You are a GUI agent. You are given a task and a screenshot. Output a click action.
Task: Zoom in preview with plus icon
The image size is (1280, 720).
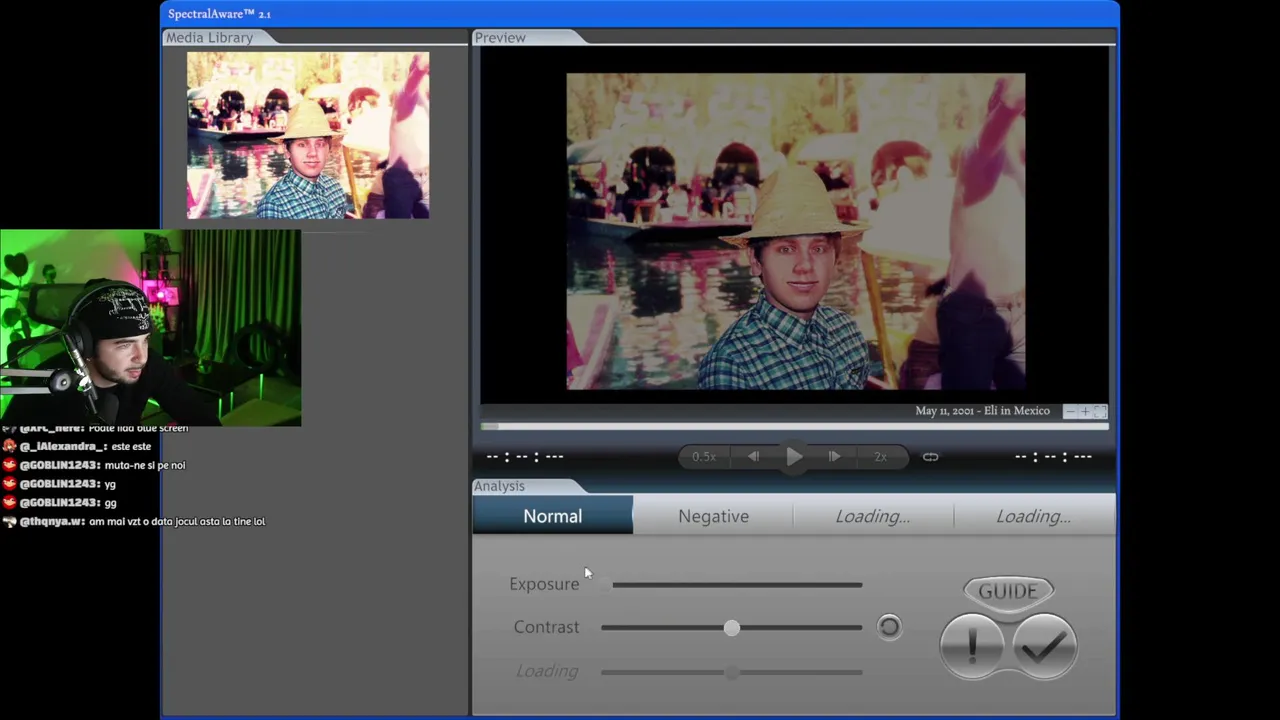[1085, 411]
